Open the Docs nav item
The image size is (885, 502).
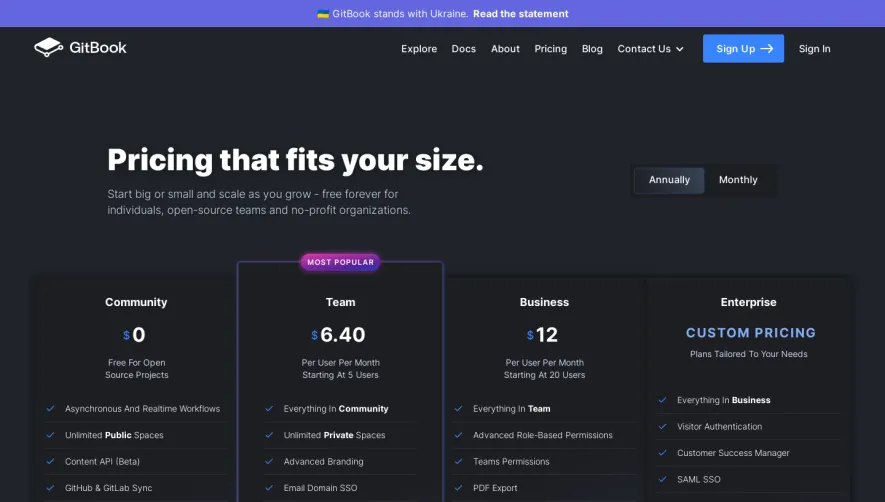click(x=463, y=49)
